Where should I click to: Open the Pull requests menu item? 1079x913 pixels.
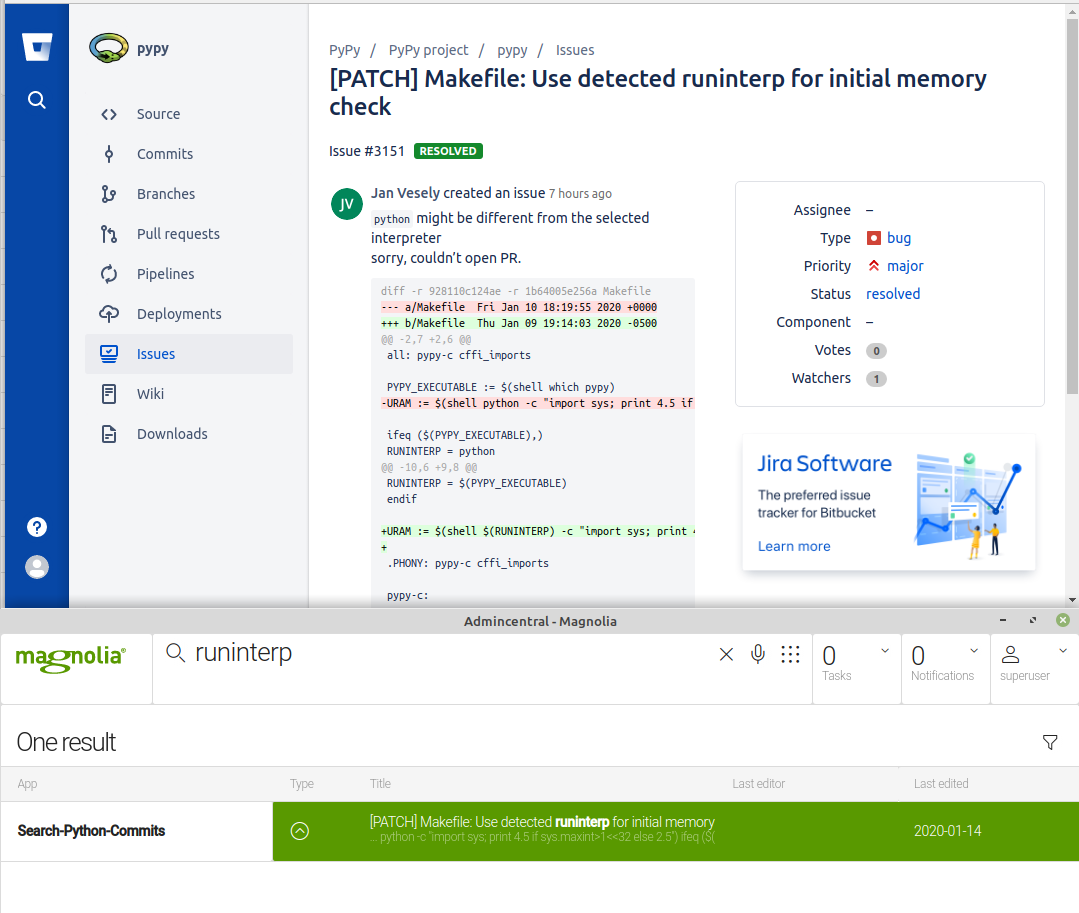tap(178, 234)
